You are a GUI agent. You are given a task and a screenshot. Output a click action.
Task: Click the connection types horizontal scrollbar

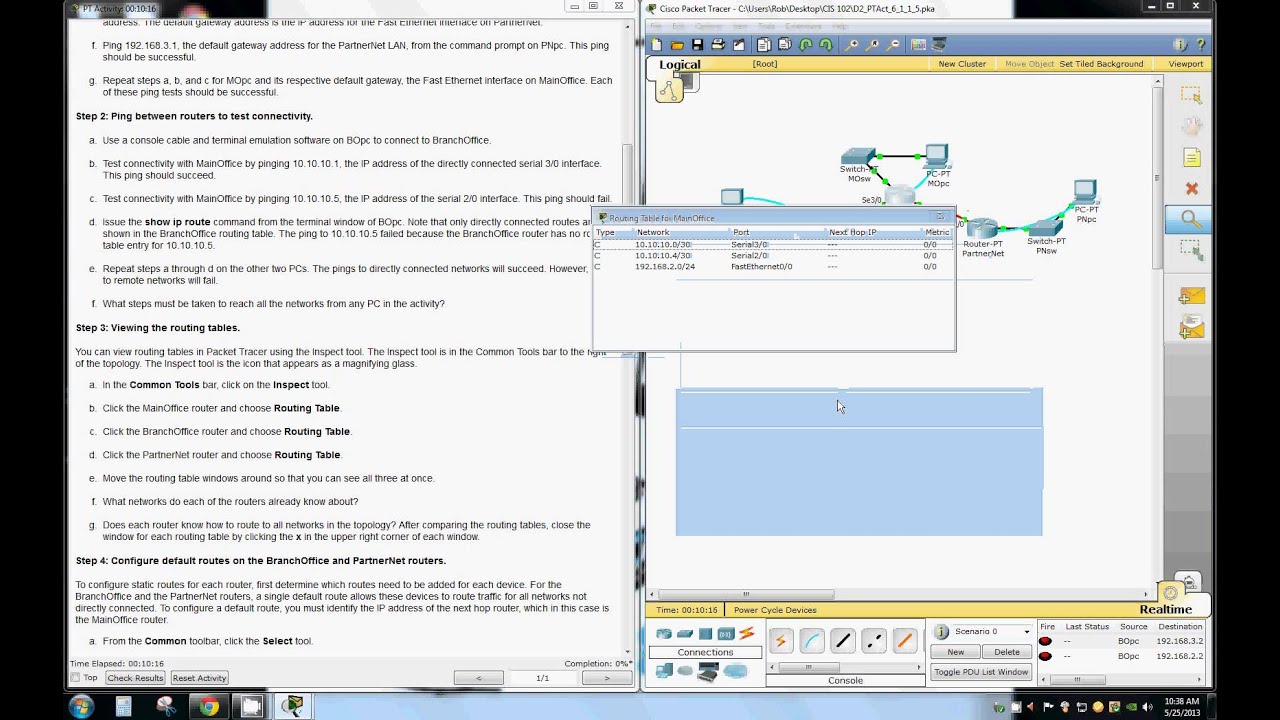[x=845, y=667]
